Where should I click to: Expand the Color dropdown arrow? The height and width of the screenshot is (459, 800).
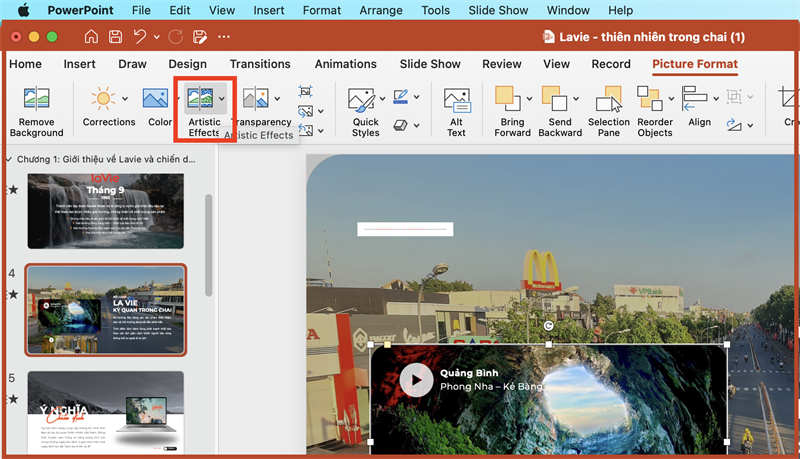pos(176,99)
